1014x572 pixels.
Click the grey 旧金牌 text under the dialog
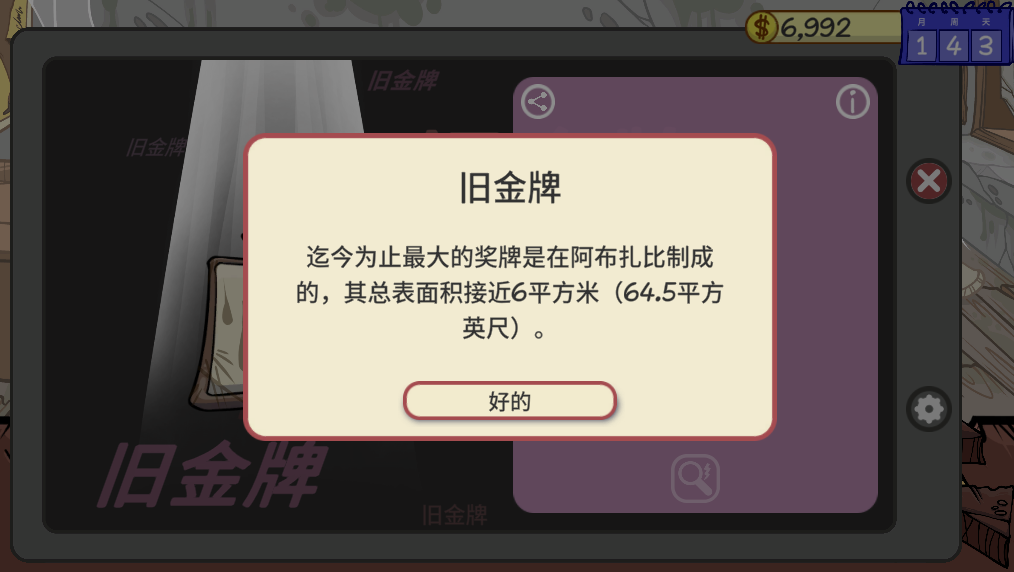tap(455, 515)
